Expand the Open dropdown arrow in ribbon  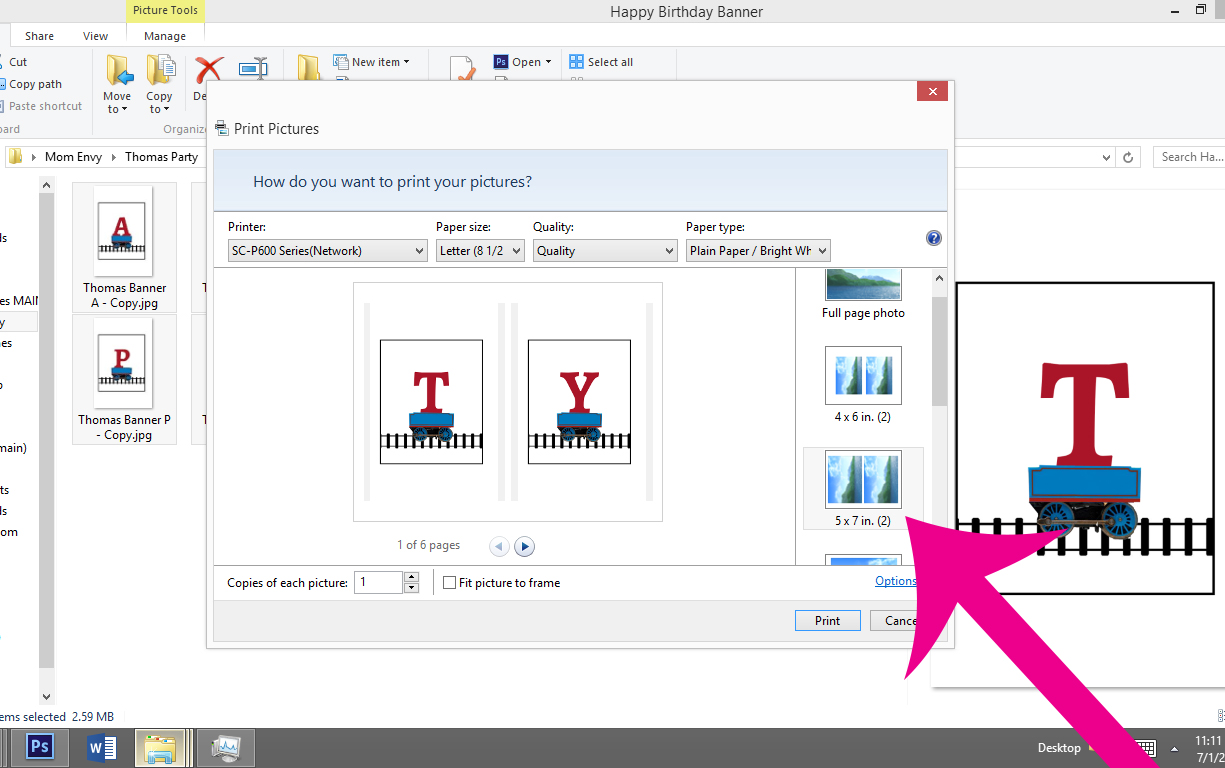[548, 62]
